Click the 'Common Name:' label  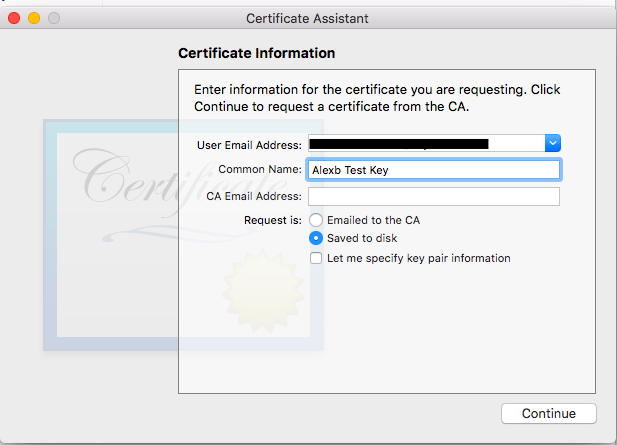coord(260,169)
